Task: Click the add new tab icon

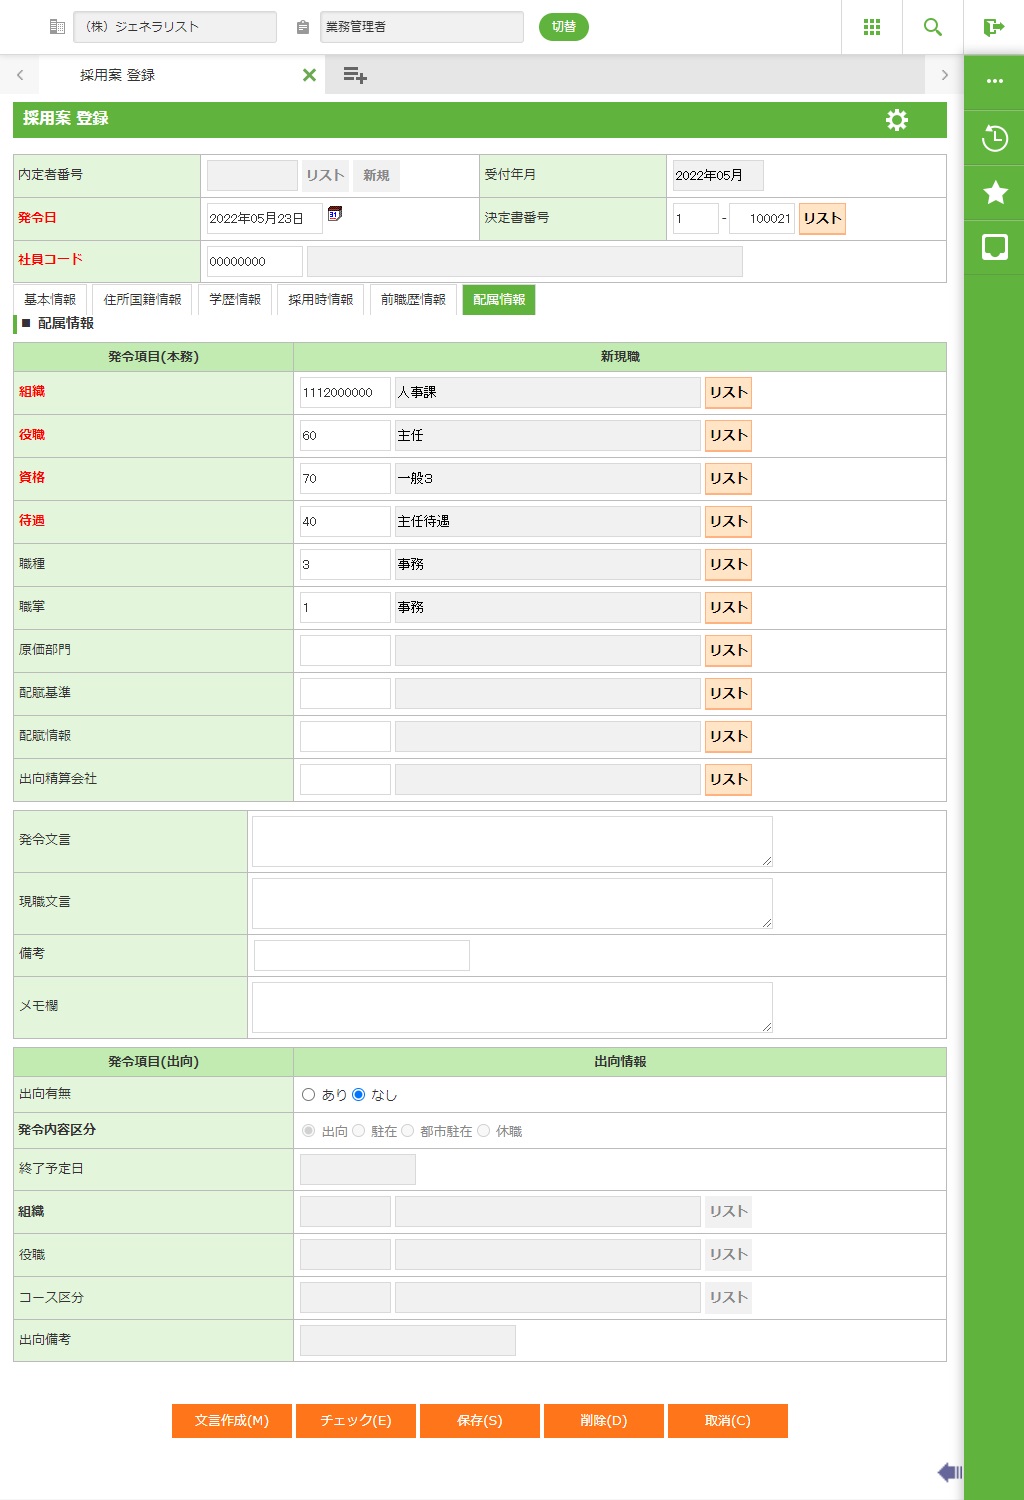Action: pyautogui.click(x=355, y=75)
